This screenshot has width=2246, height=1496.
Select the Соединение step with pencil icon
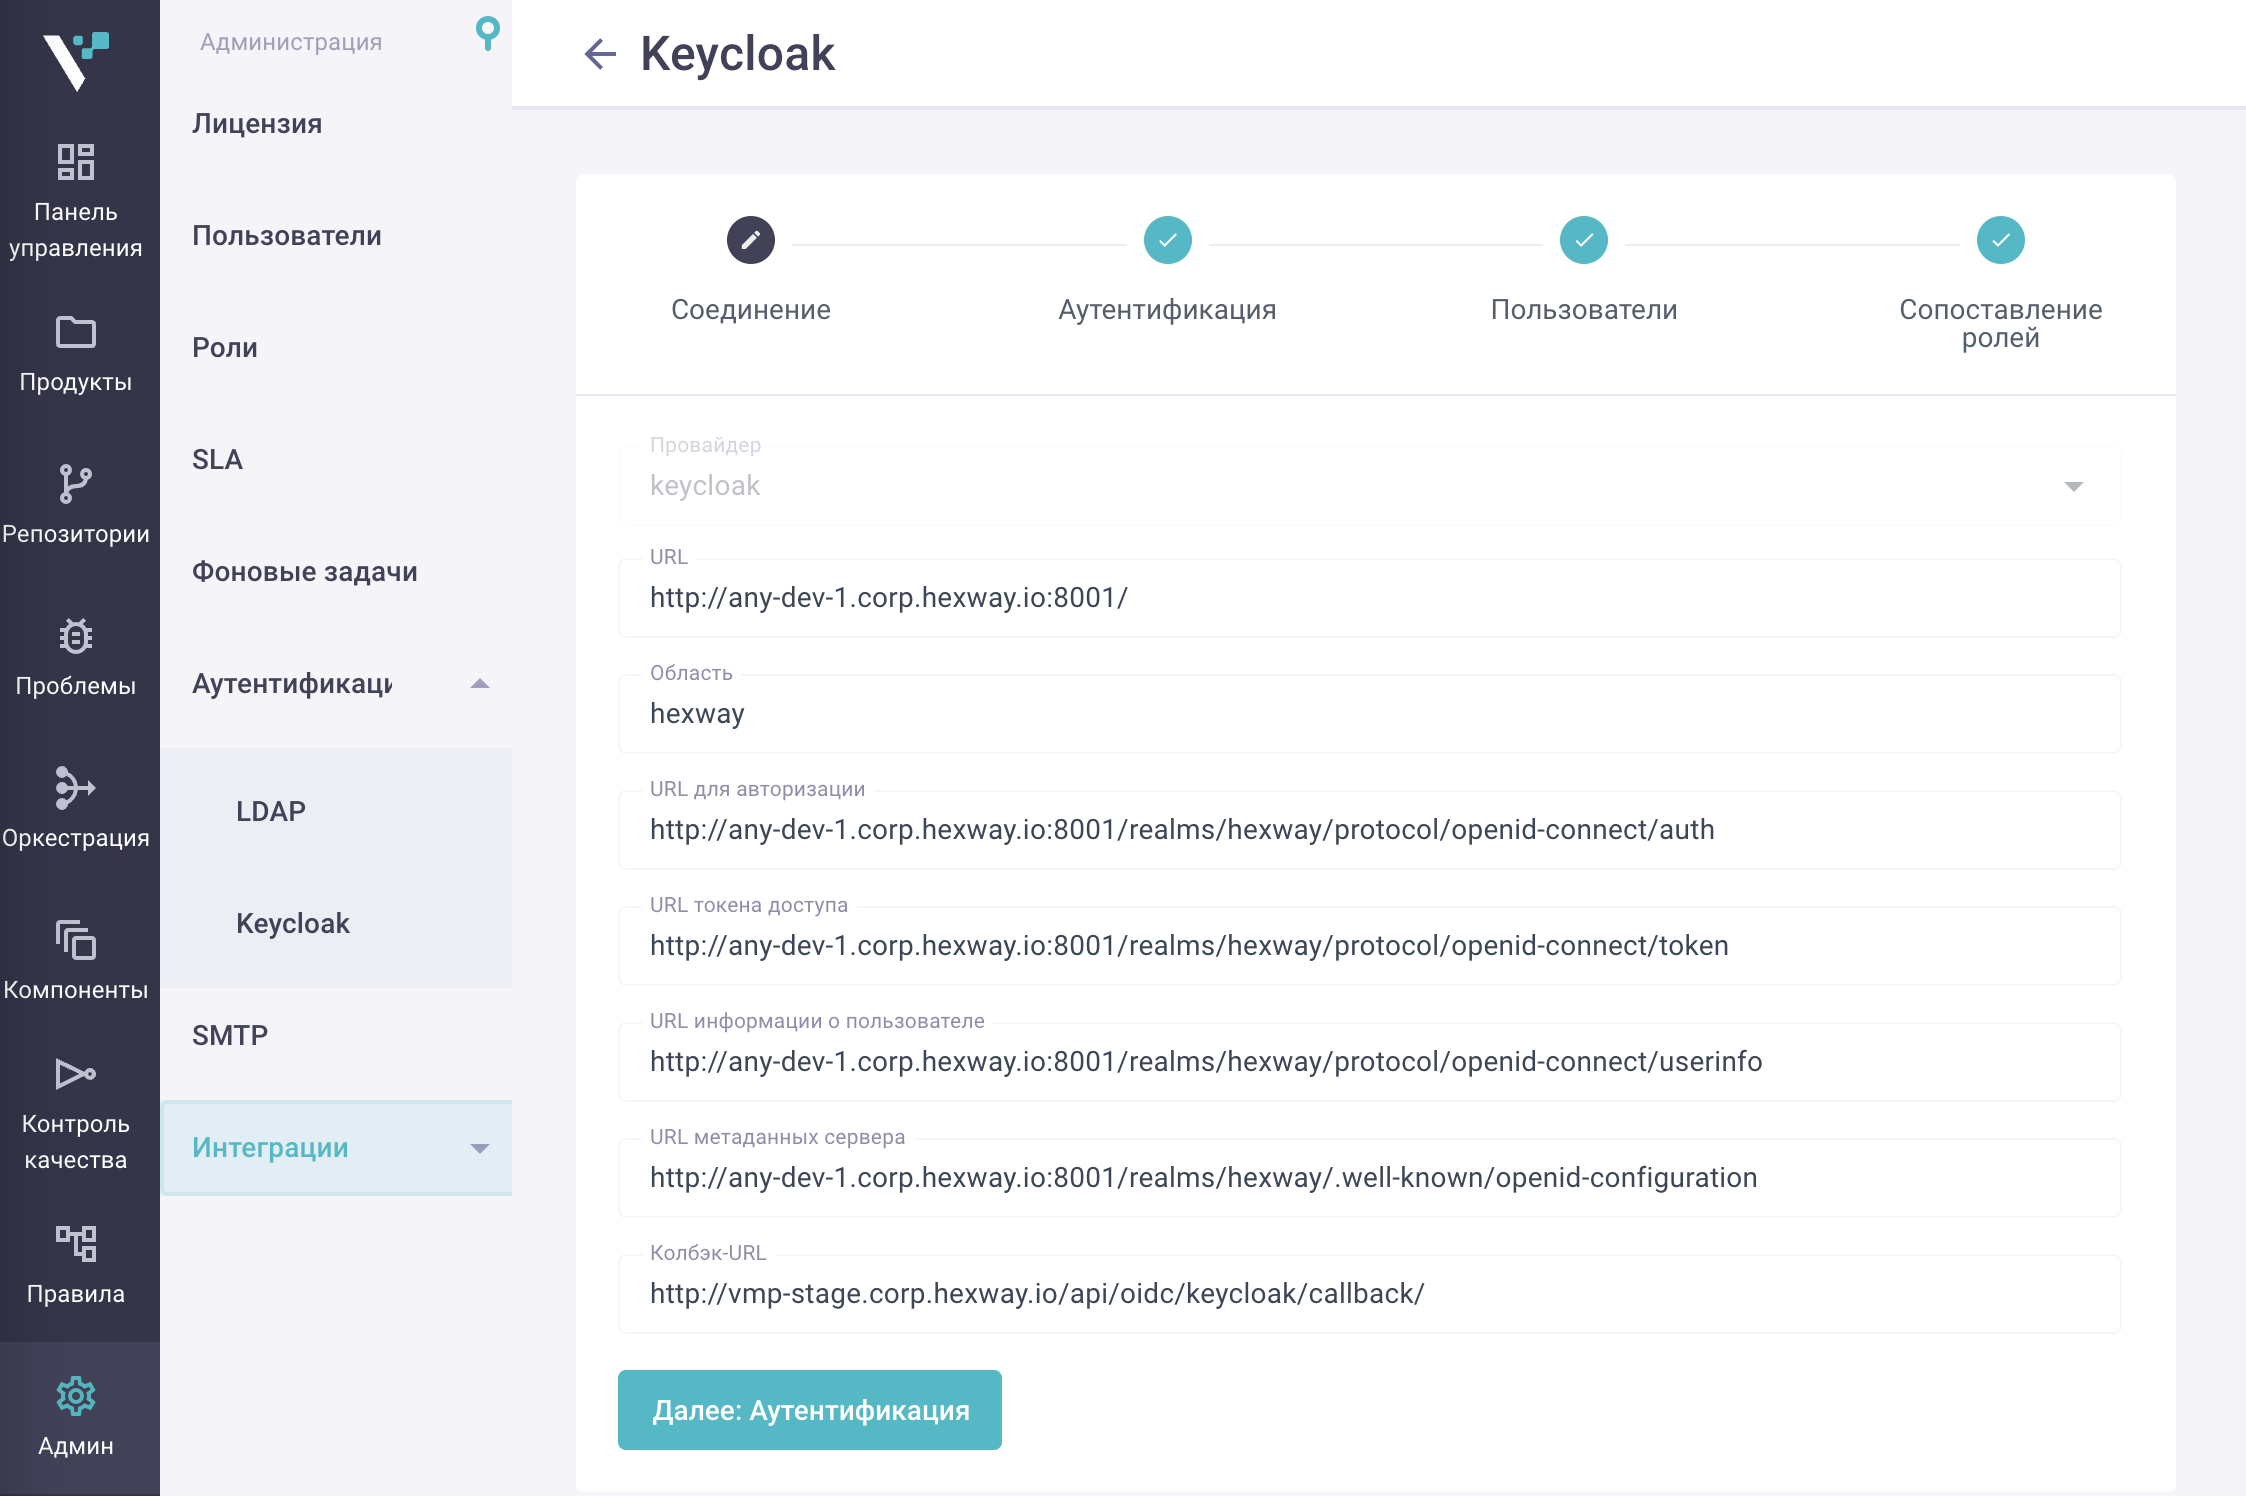coord(751,240)
